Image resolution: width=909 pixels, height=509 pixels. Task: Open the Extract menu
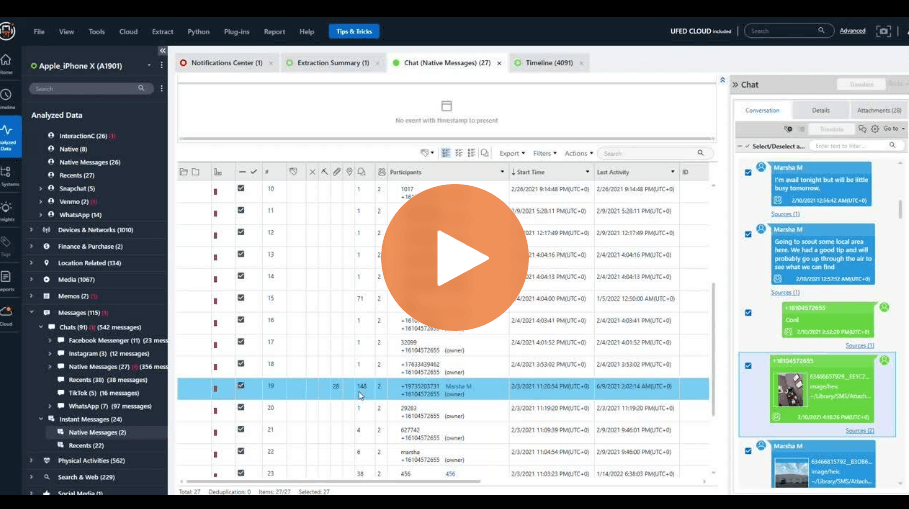(x=162, y=32)
